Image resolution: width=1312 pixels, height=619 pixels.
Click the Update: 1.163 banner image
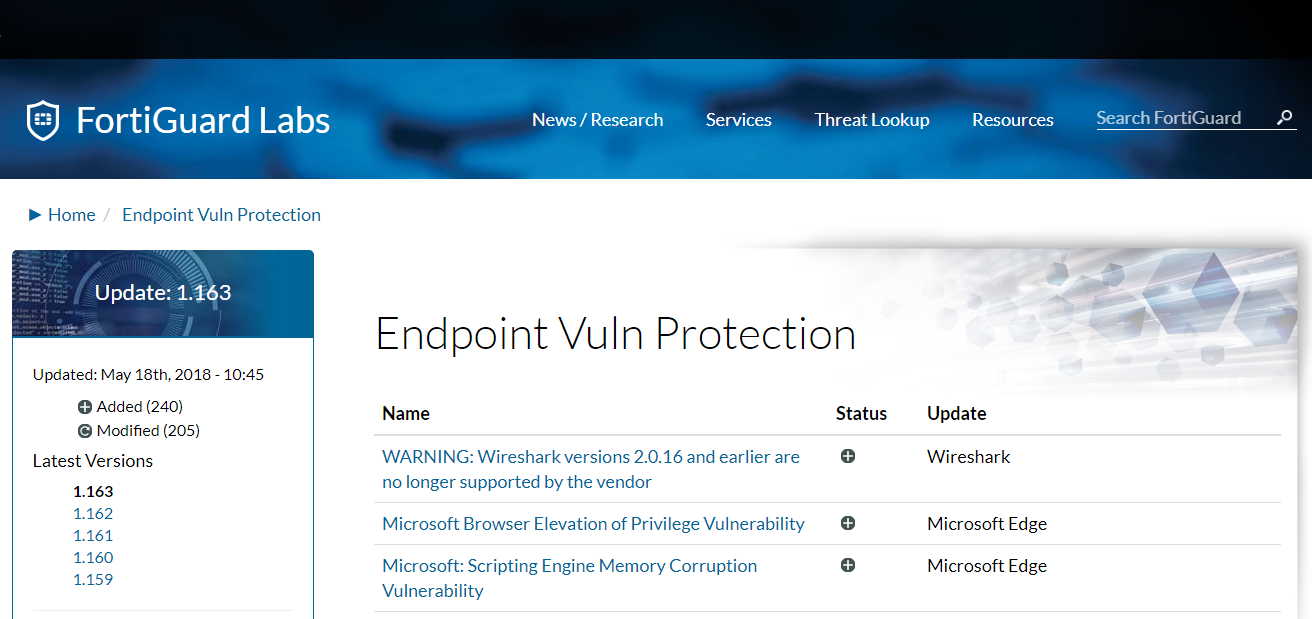[x=163, y=293]
